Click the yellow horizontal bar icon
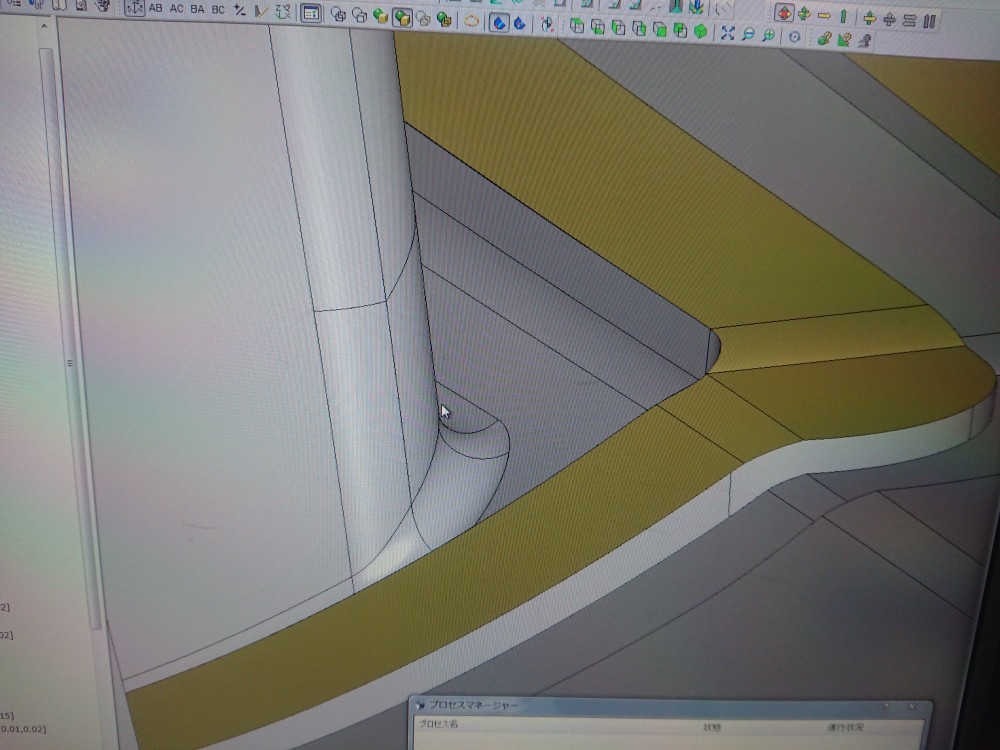Screen dimensions: 1000x750 coord(824,15)
